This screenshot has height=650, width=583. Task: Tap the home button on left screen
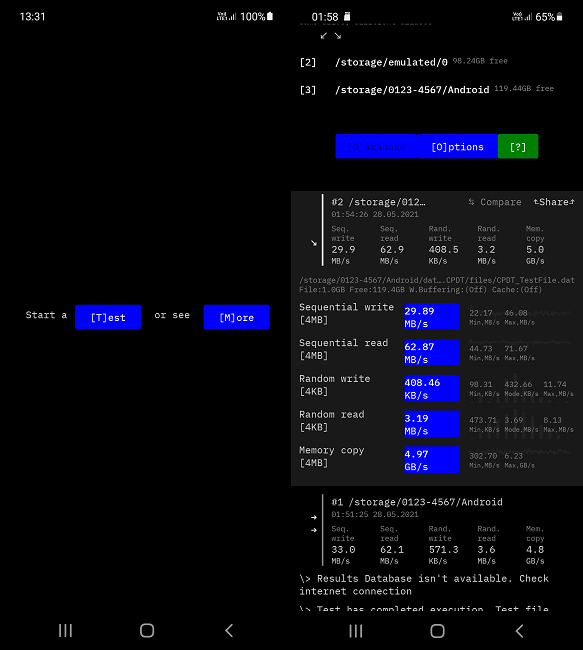147,631
